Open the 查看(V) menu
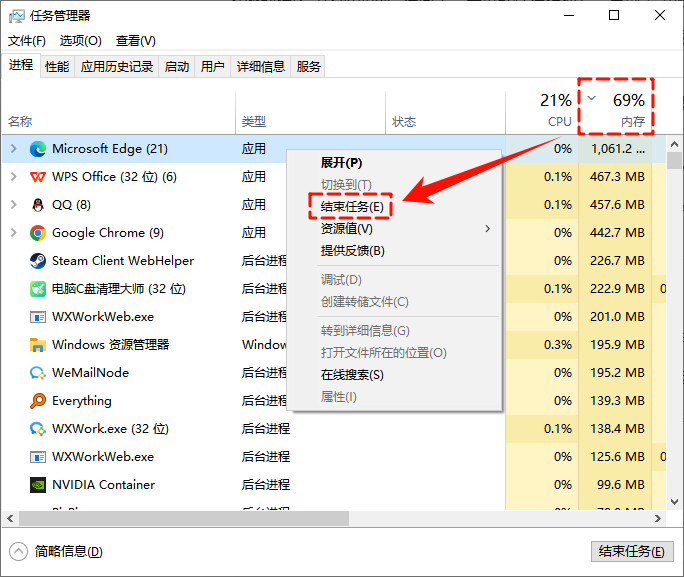Viewport: 684px width, 577px height. click(136, 41)
